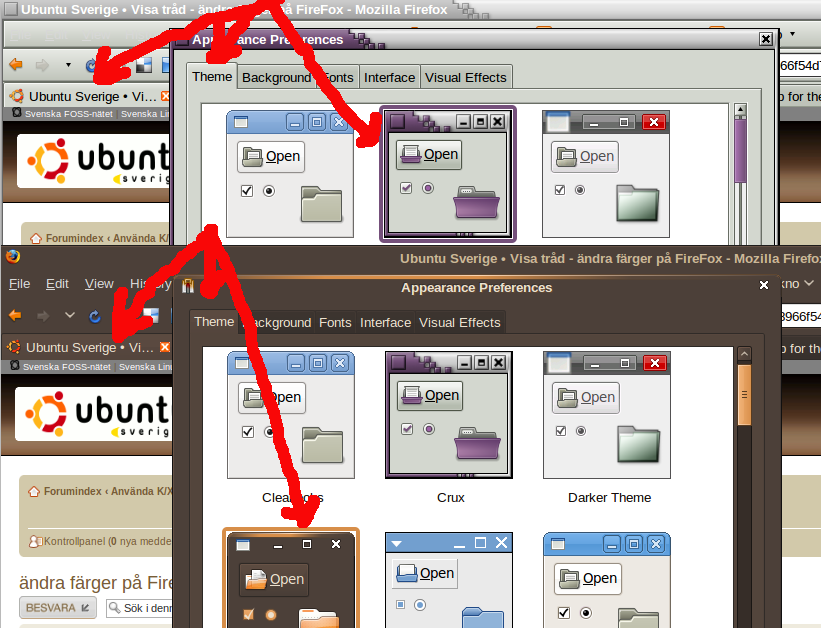821x628 pixels.
Task: Switch to the Background tab in the Crux-styled dialog
Action: point(276,78)
